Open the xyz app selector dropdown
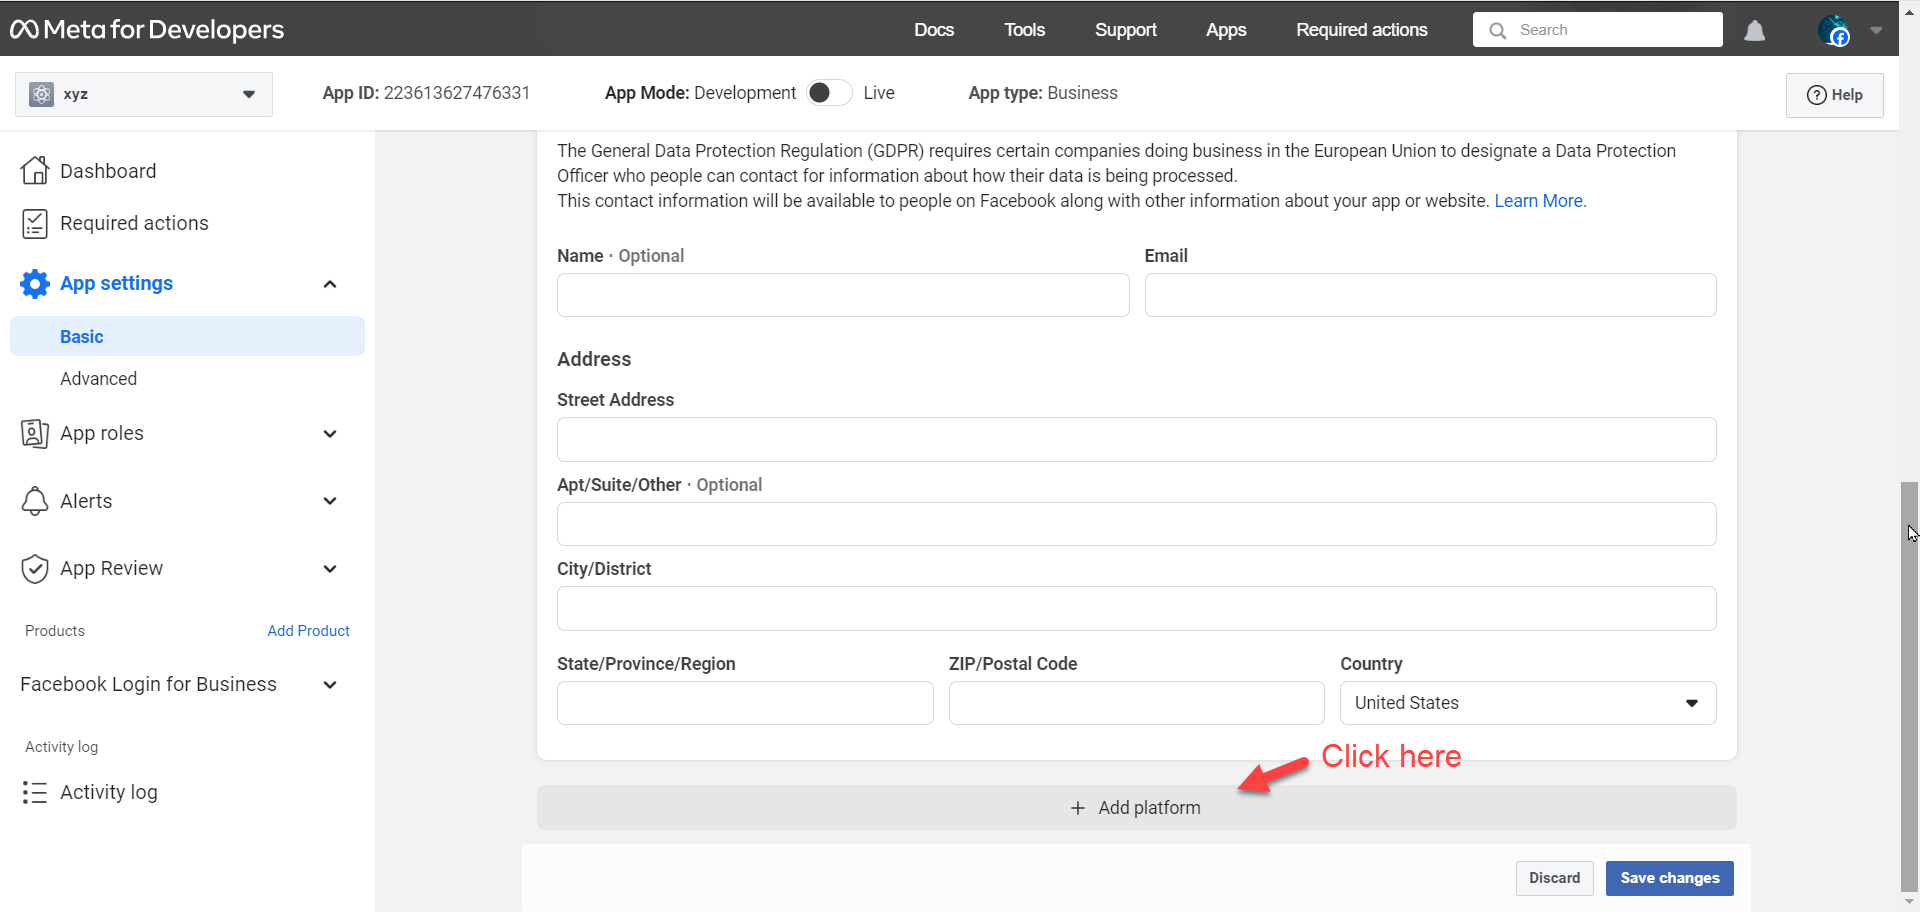 pyautogui.click(x=144, y=95)
